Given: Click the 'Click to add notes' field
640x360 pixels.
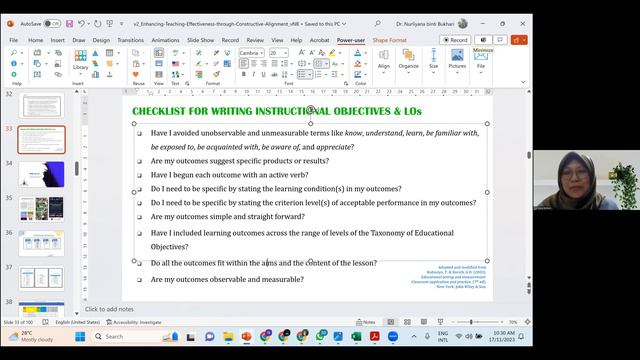Looking at the screenshot, I should (109, 309).
